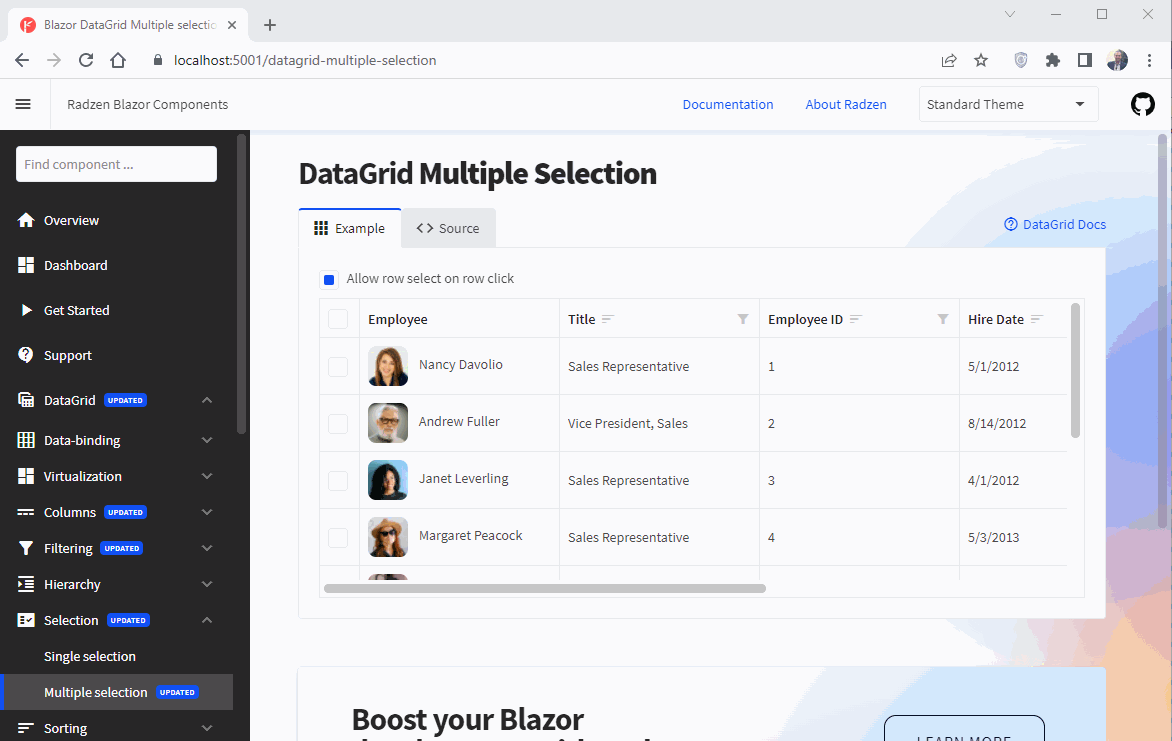The height and width of the screenshot is (741, 1172).
Task: Click the DataGrid sidebar icon
Action: point(26,400)
